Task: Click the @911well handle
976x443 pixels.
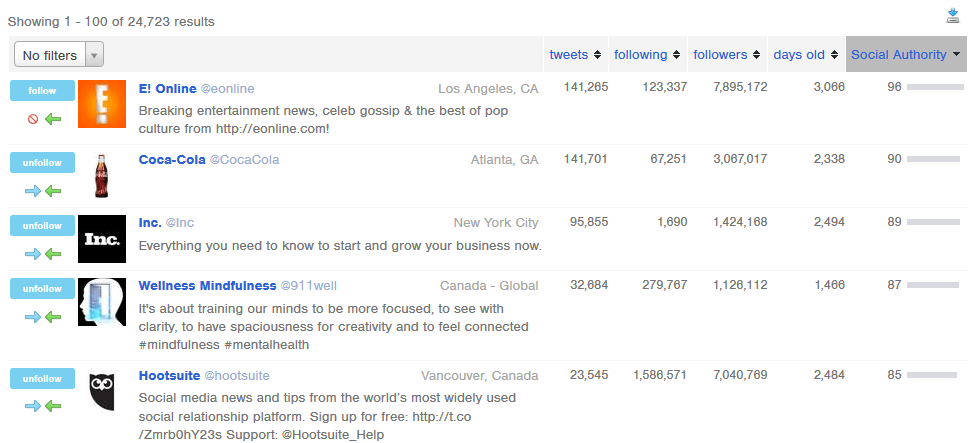Action: coord(309,286)
